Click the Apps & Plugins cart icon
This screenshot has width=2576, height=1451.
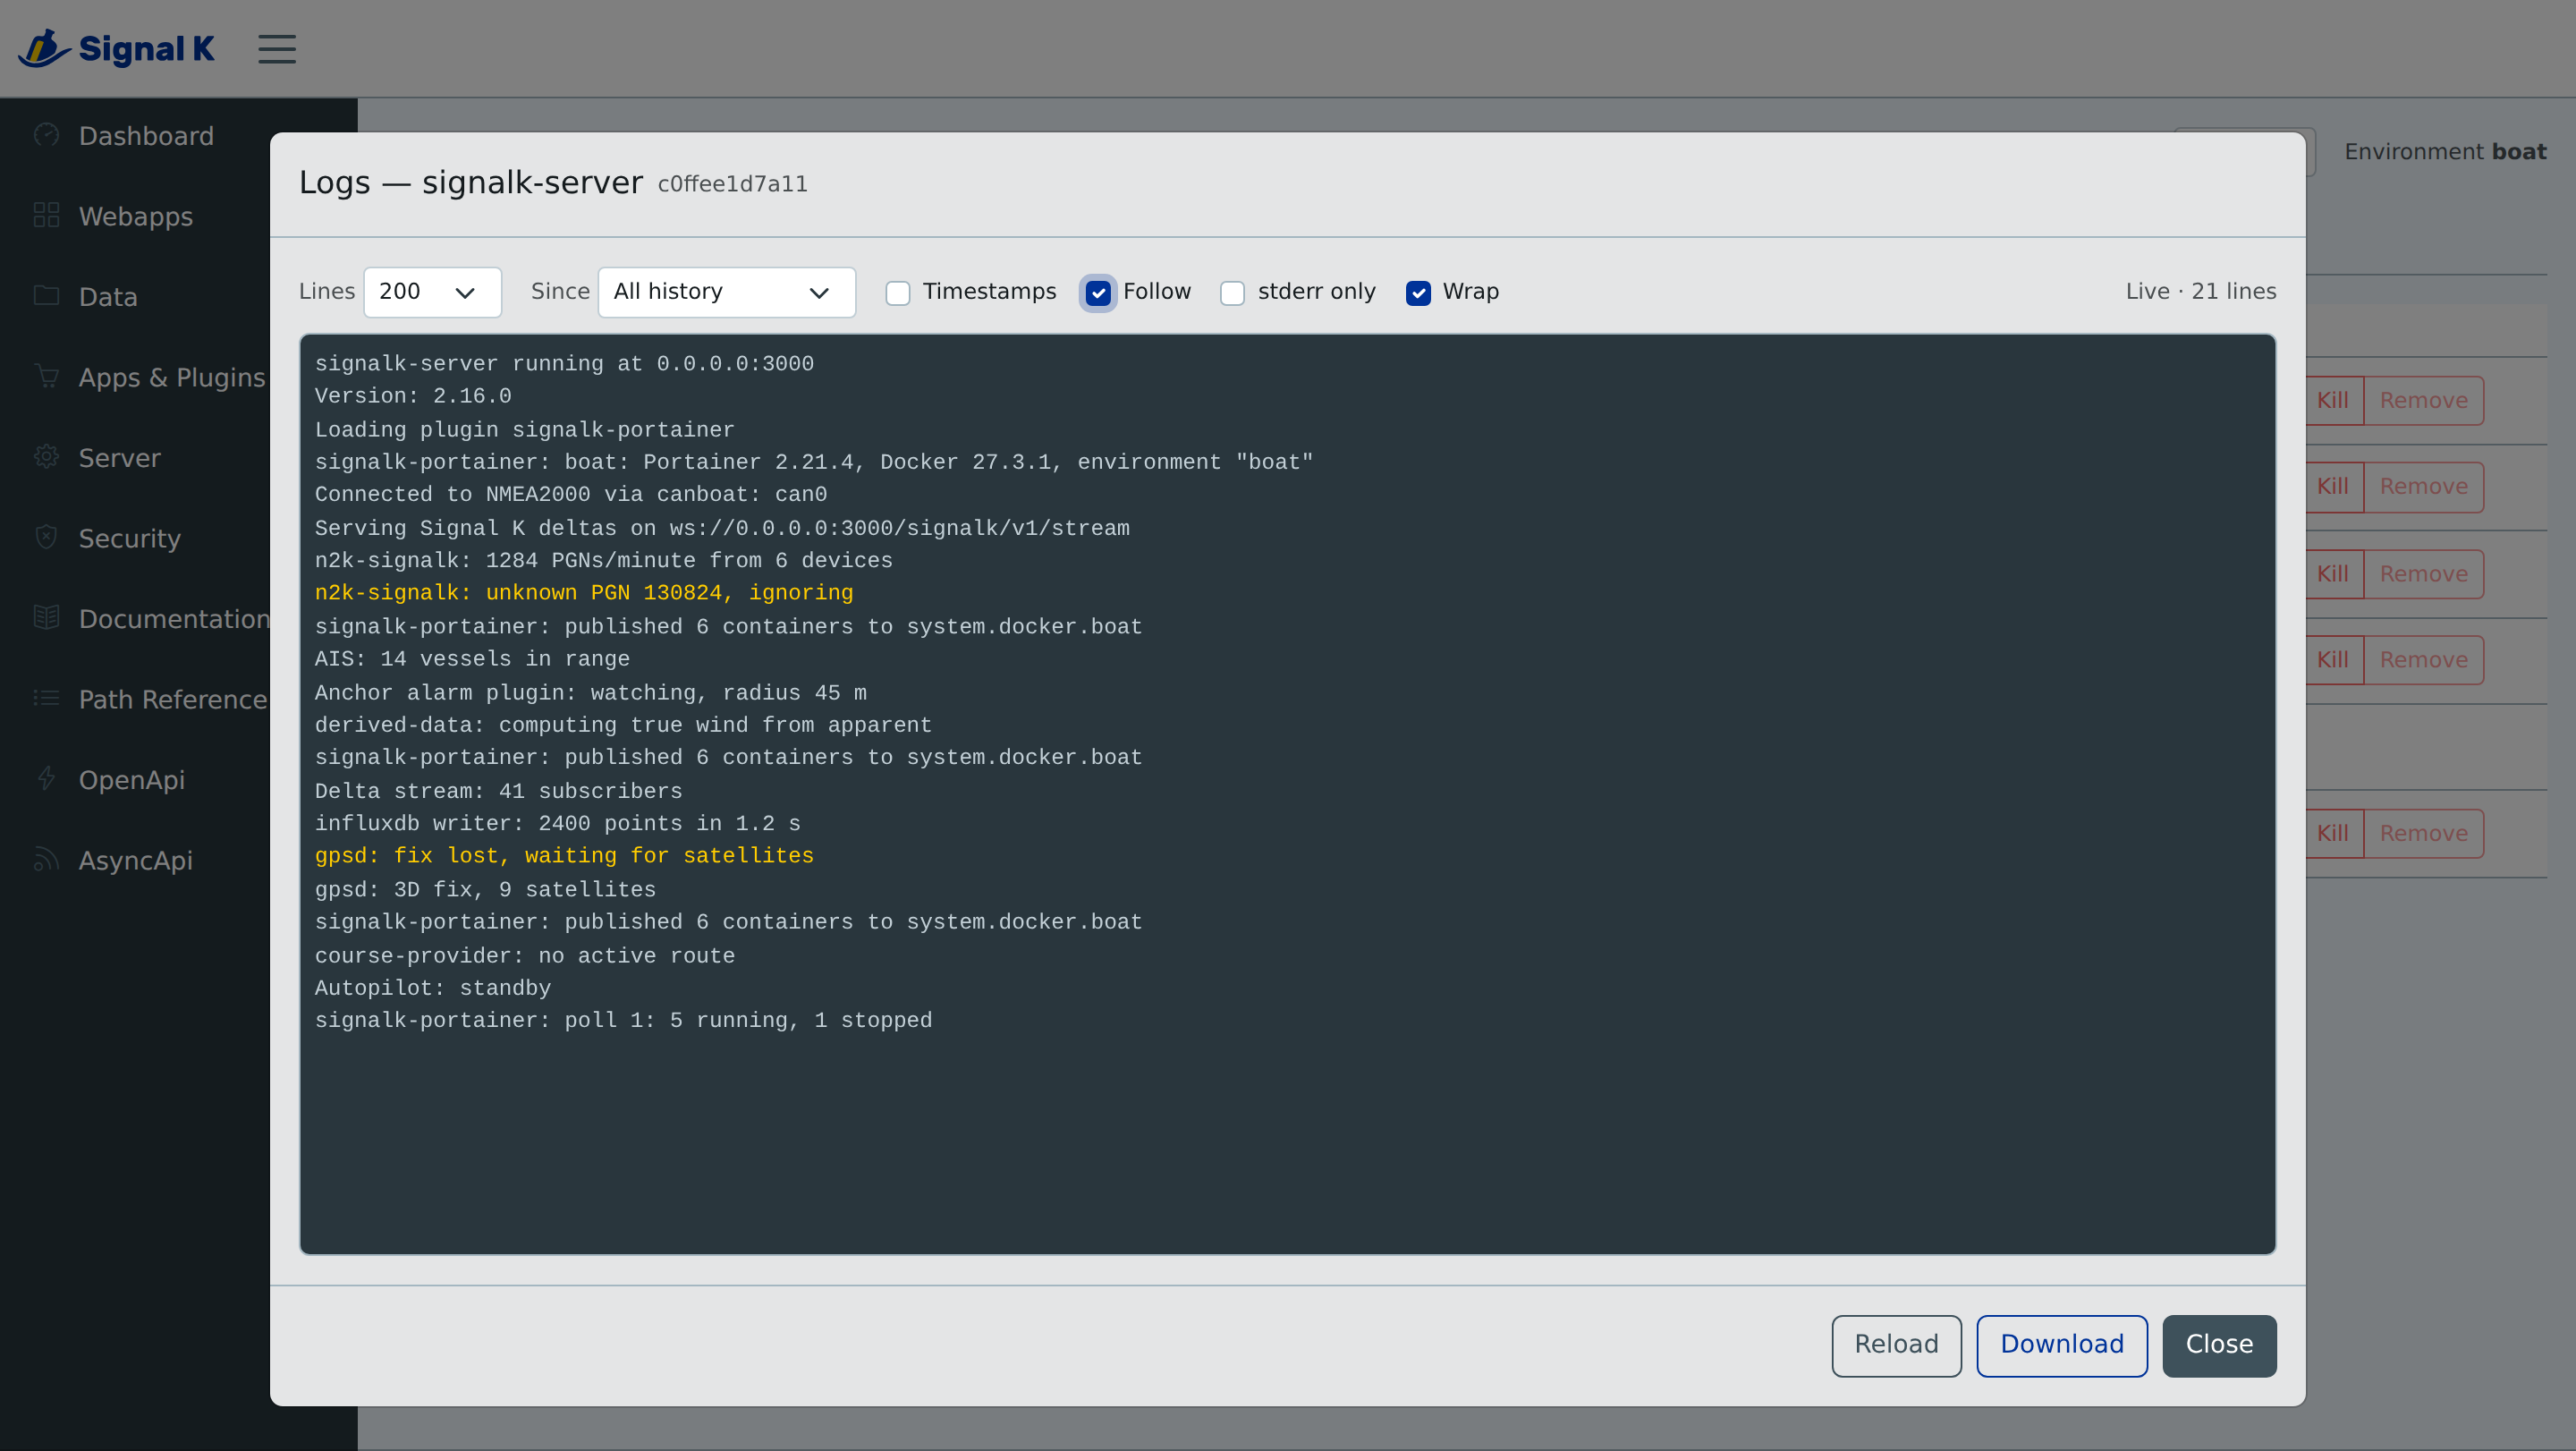(46, 376)
